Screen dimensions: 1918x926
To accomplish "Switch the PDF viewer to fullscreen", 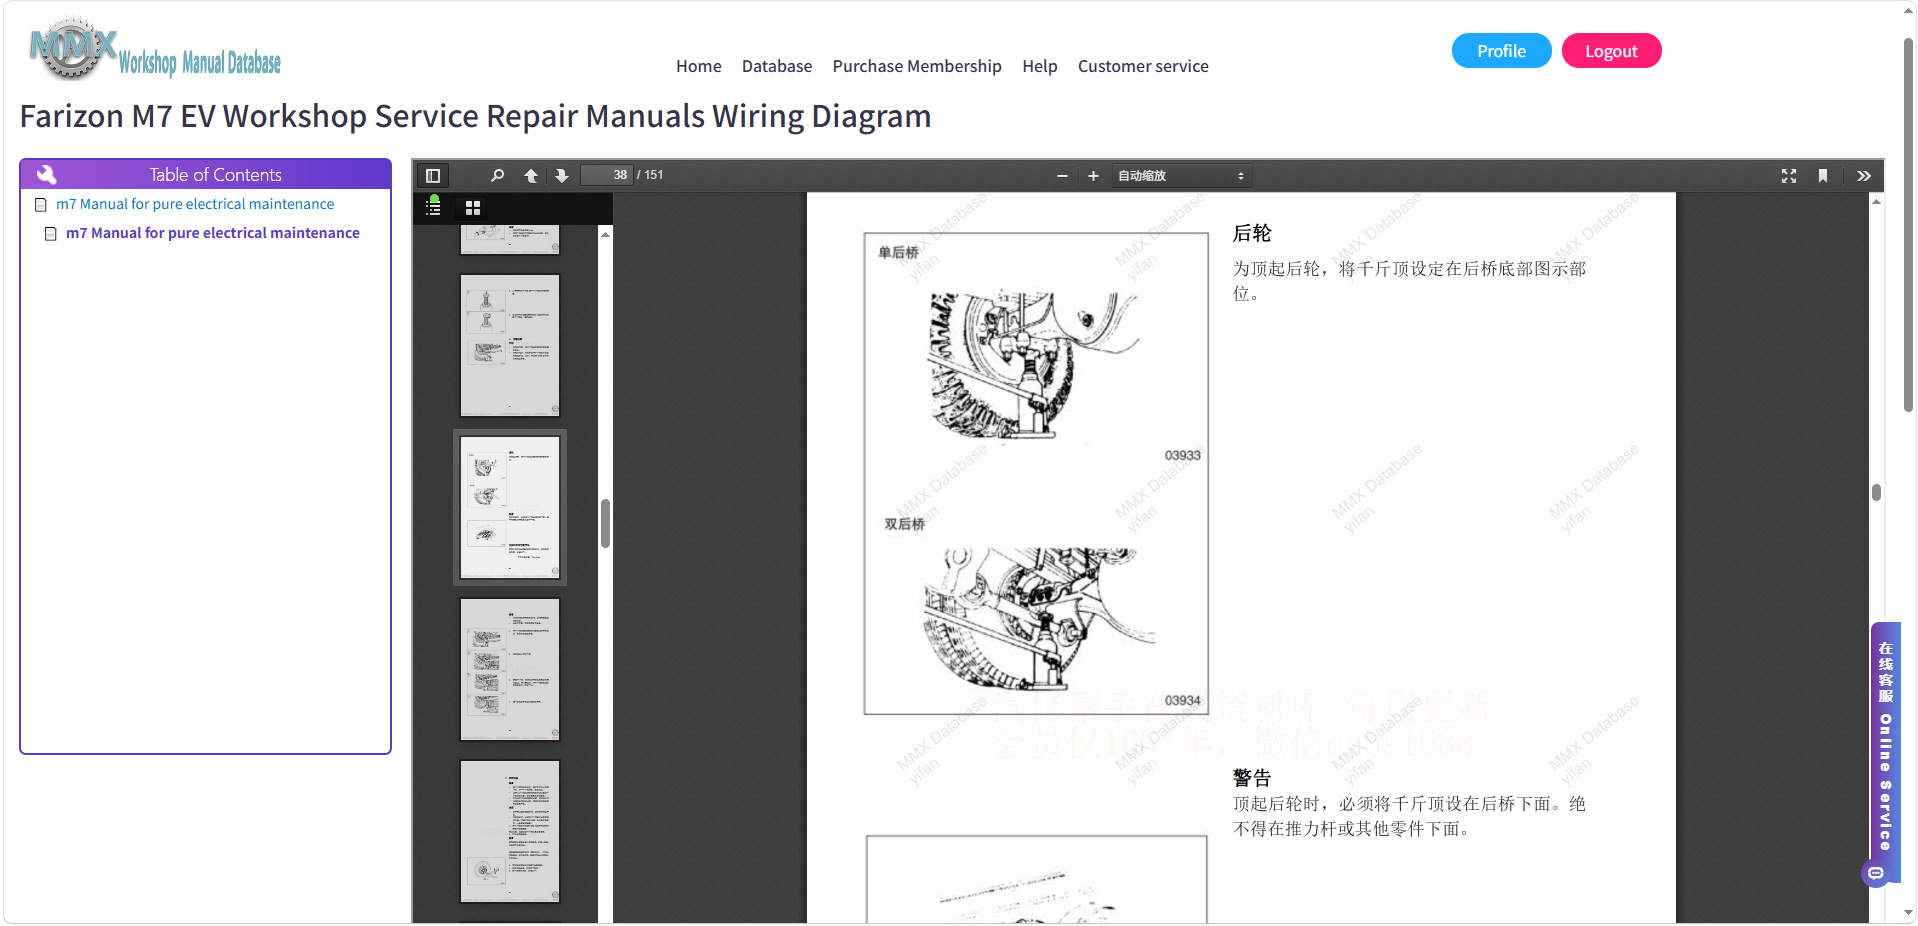I will pos(1789,176).
